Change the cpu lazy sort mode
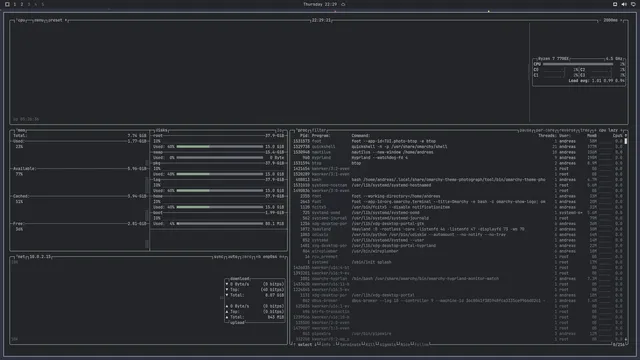The width and height of the screenshot is (640, 360). tap(608, 130)
